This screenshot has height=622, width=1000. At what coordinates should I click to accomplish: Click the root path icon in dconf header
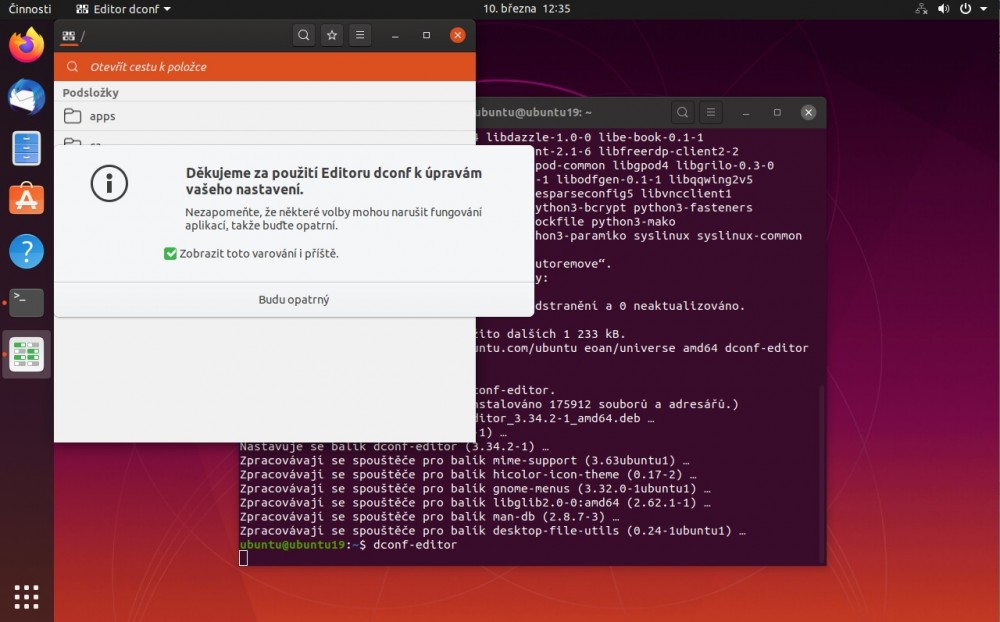[x=68, y=36]
